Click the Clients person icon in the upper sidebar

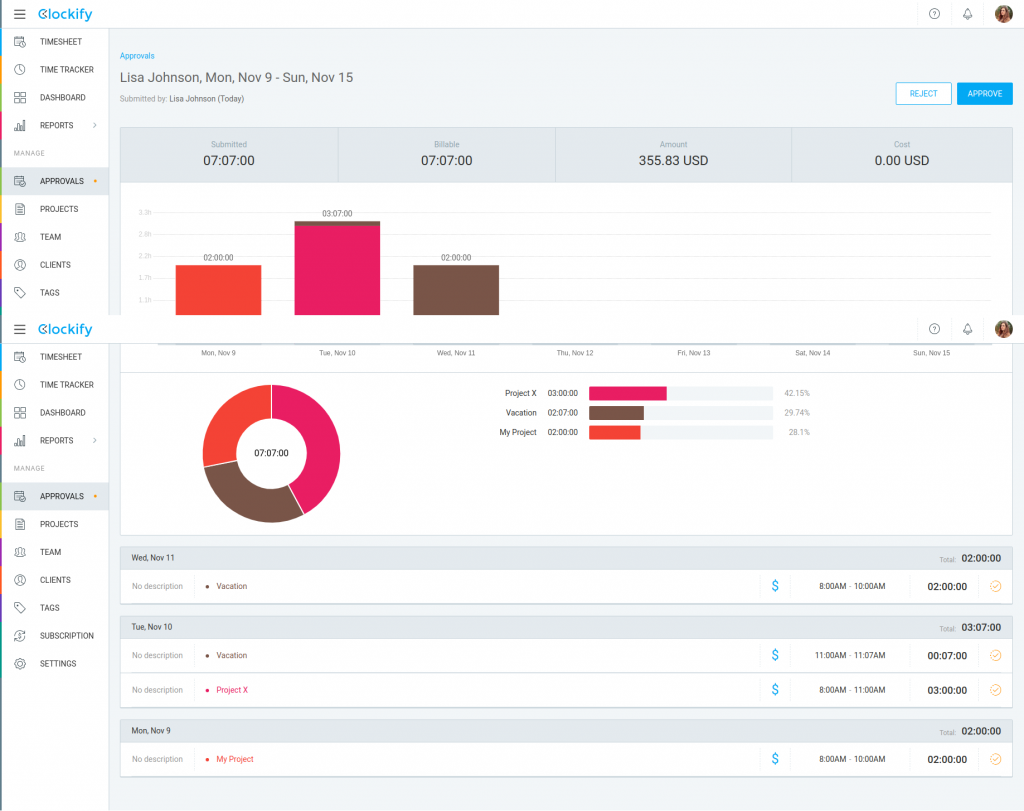tap(20, 264)
